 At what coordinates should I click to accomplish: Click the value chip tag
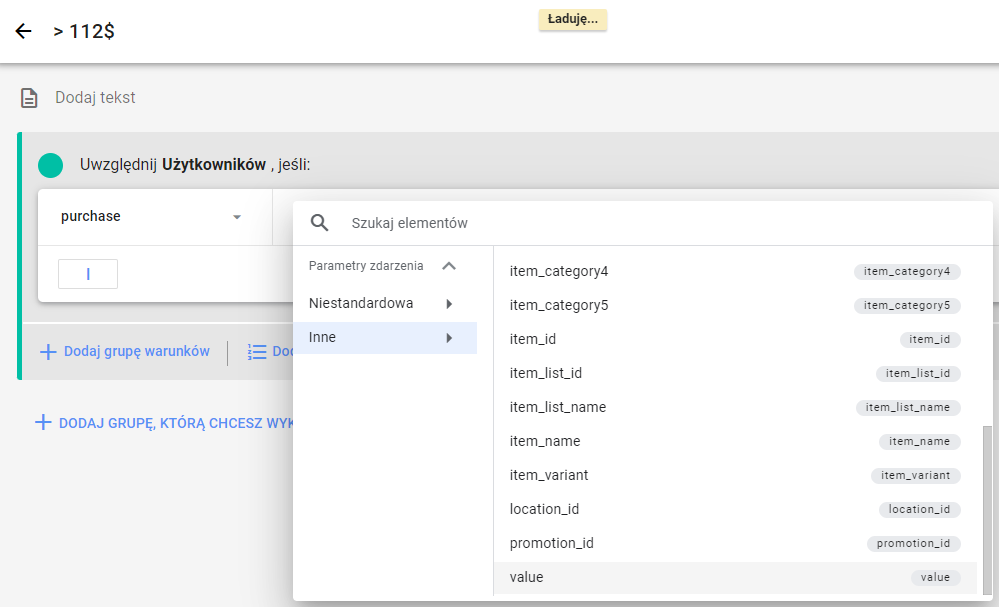point(935,577)
